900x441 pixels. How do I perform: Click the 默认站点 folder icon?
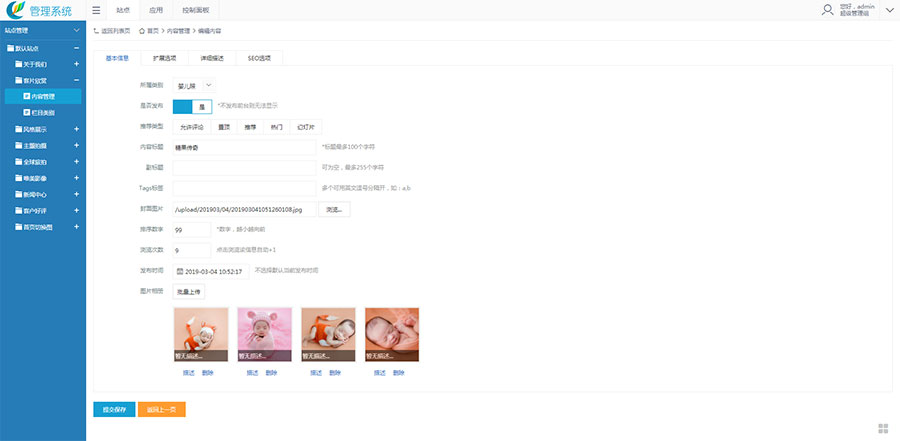pyautogui.click(x=10, y=48)
